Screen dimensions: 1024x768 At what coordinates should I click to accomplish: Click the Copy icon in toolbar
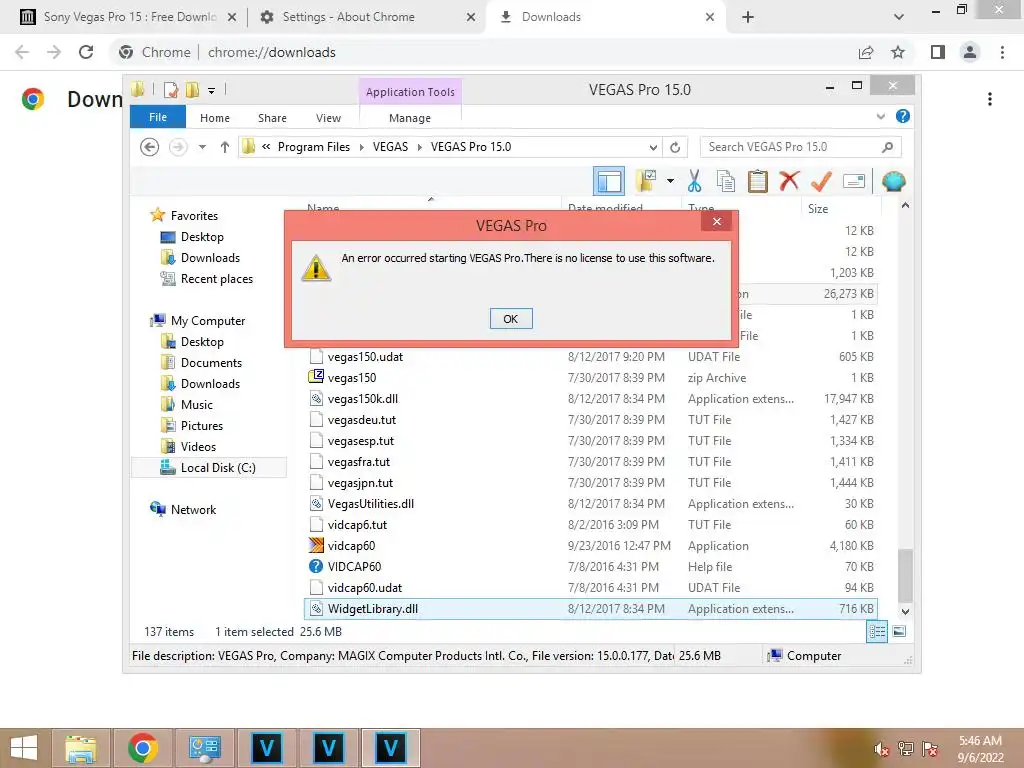(726, 181)
